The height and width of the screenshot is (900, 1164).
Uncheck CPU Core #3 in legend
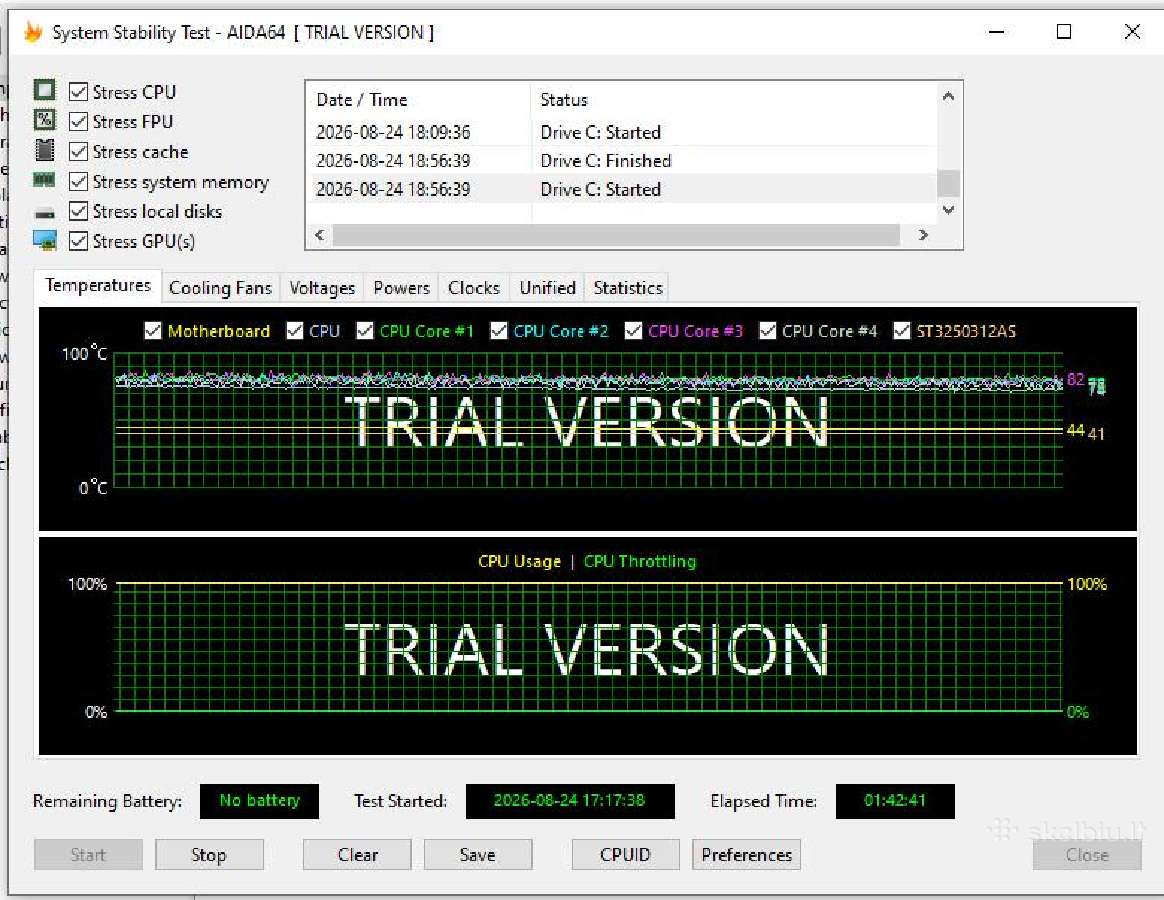(633, 330)
